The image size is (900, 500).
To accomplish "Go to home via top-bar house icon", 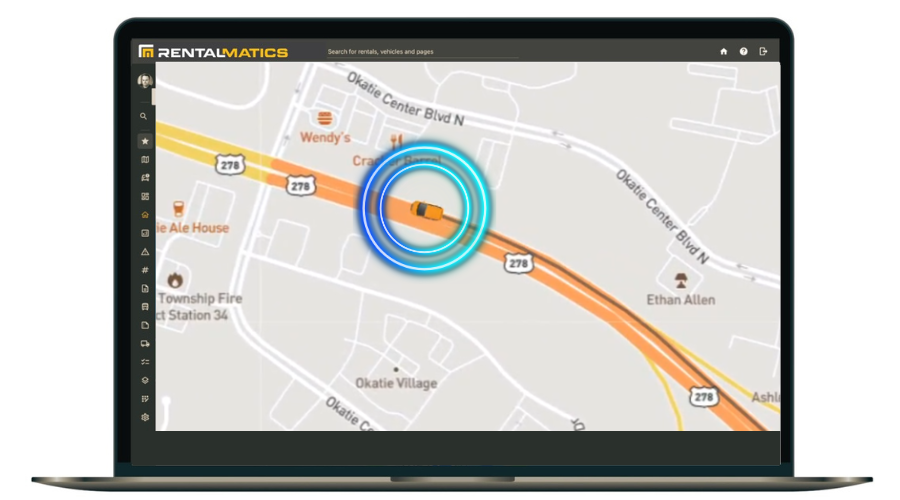I will point(724,51).
